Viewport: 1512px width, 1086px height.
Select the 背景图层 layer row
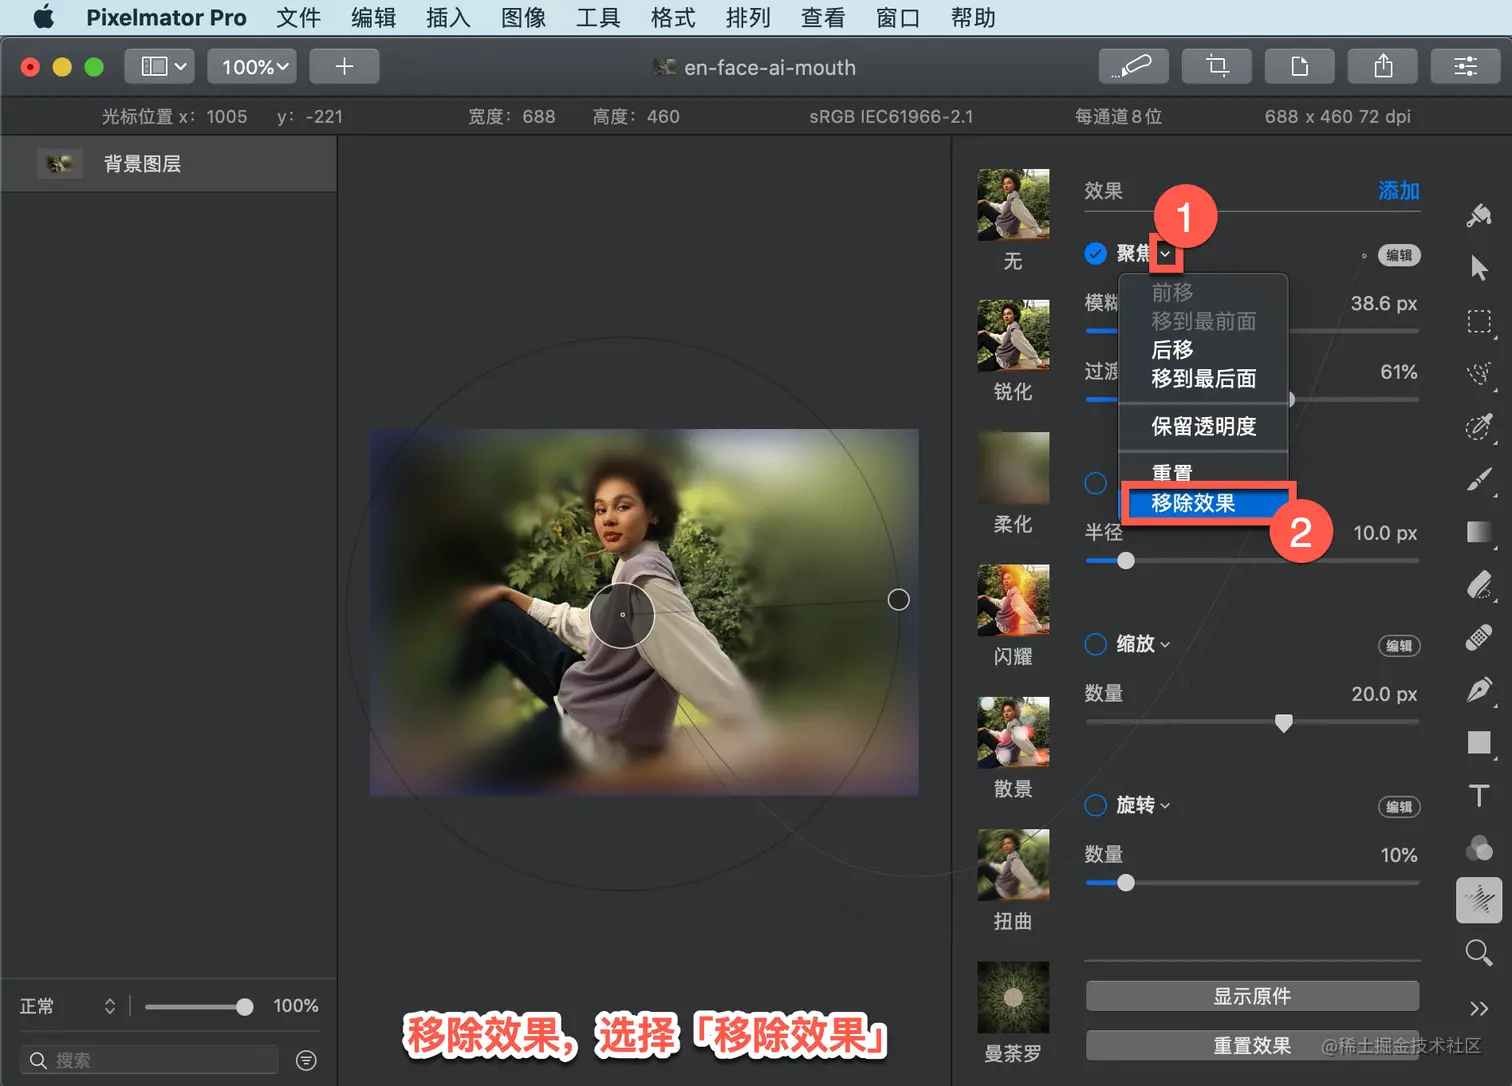[168, 164]
